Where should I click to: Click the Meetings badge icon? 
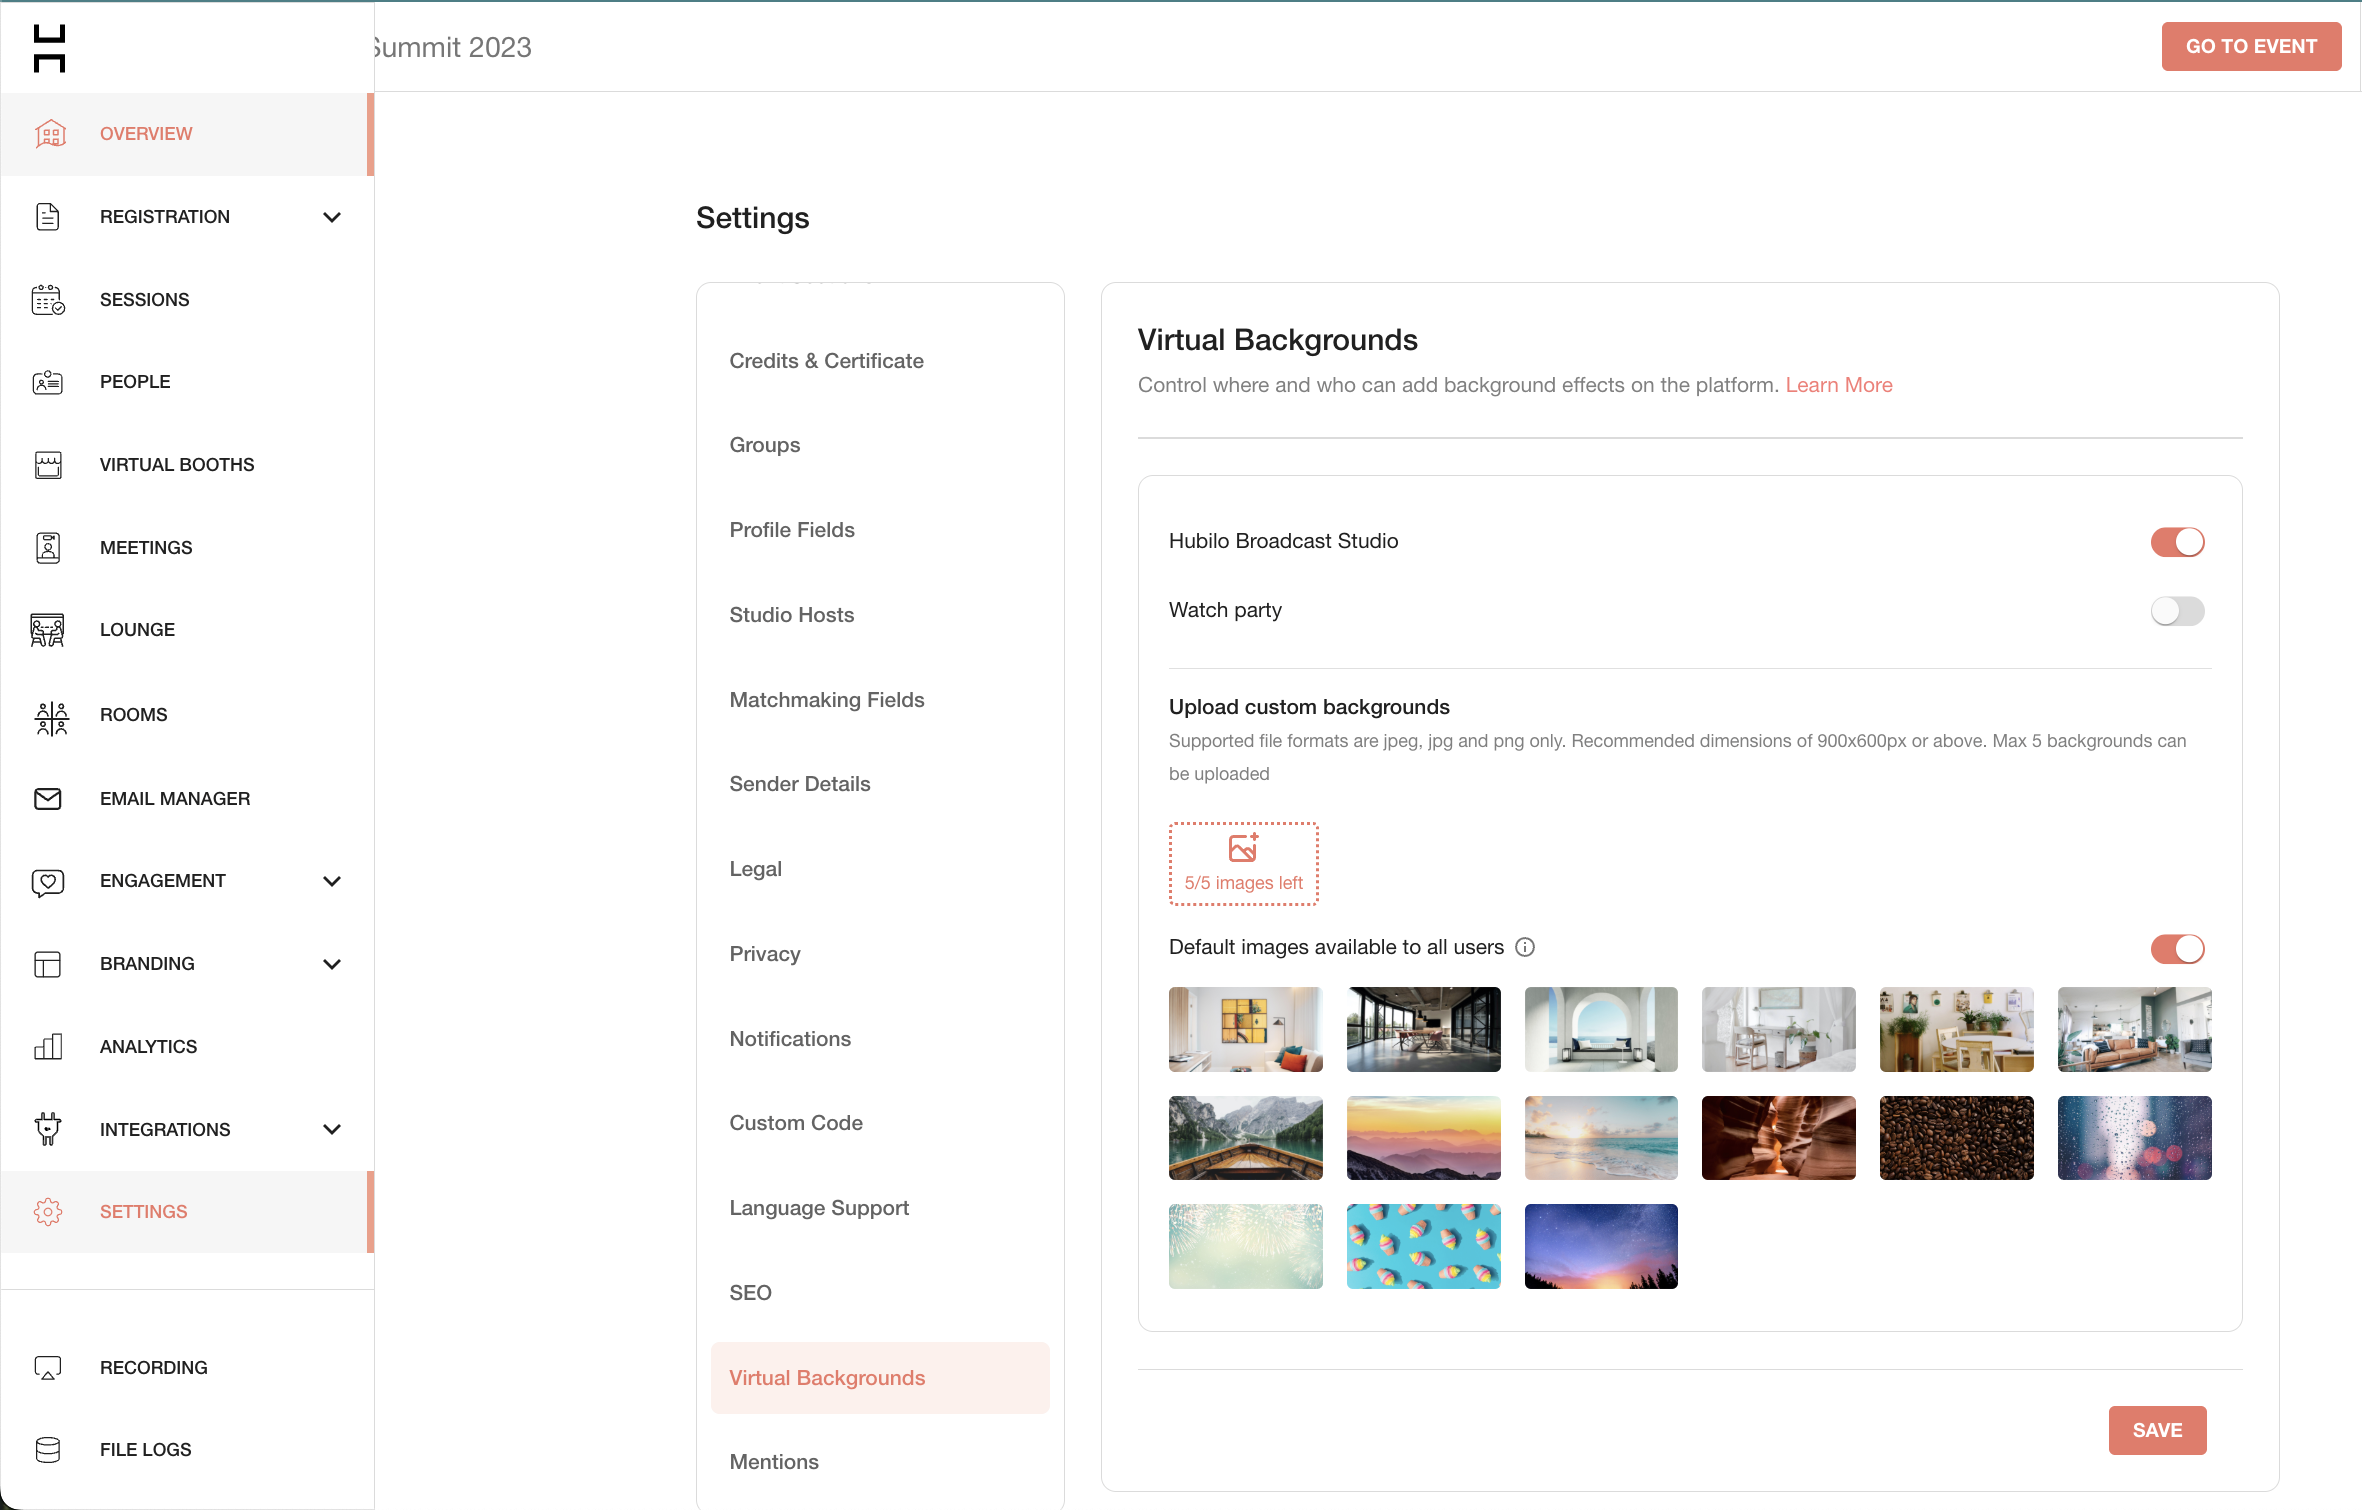(x=48, y=548)
